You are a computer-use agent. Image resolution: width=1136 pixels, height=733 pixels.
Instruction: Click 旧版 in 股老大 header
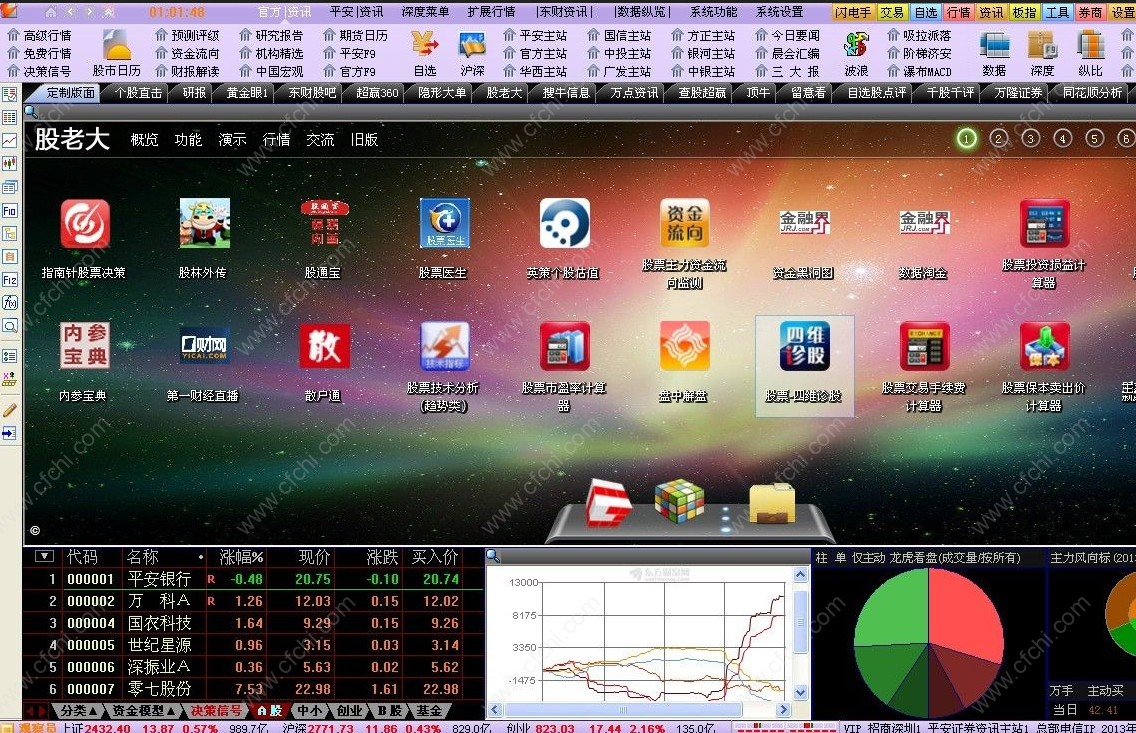(364, 140)
